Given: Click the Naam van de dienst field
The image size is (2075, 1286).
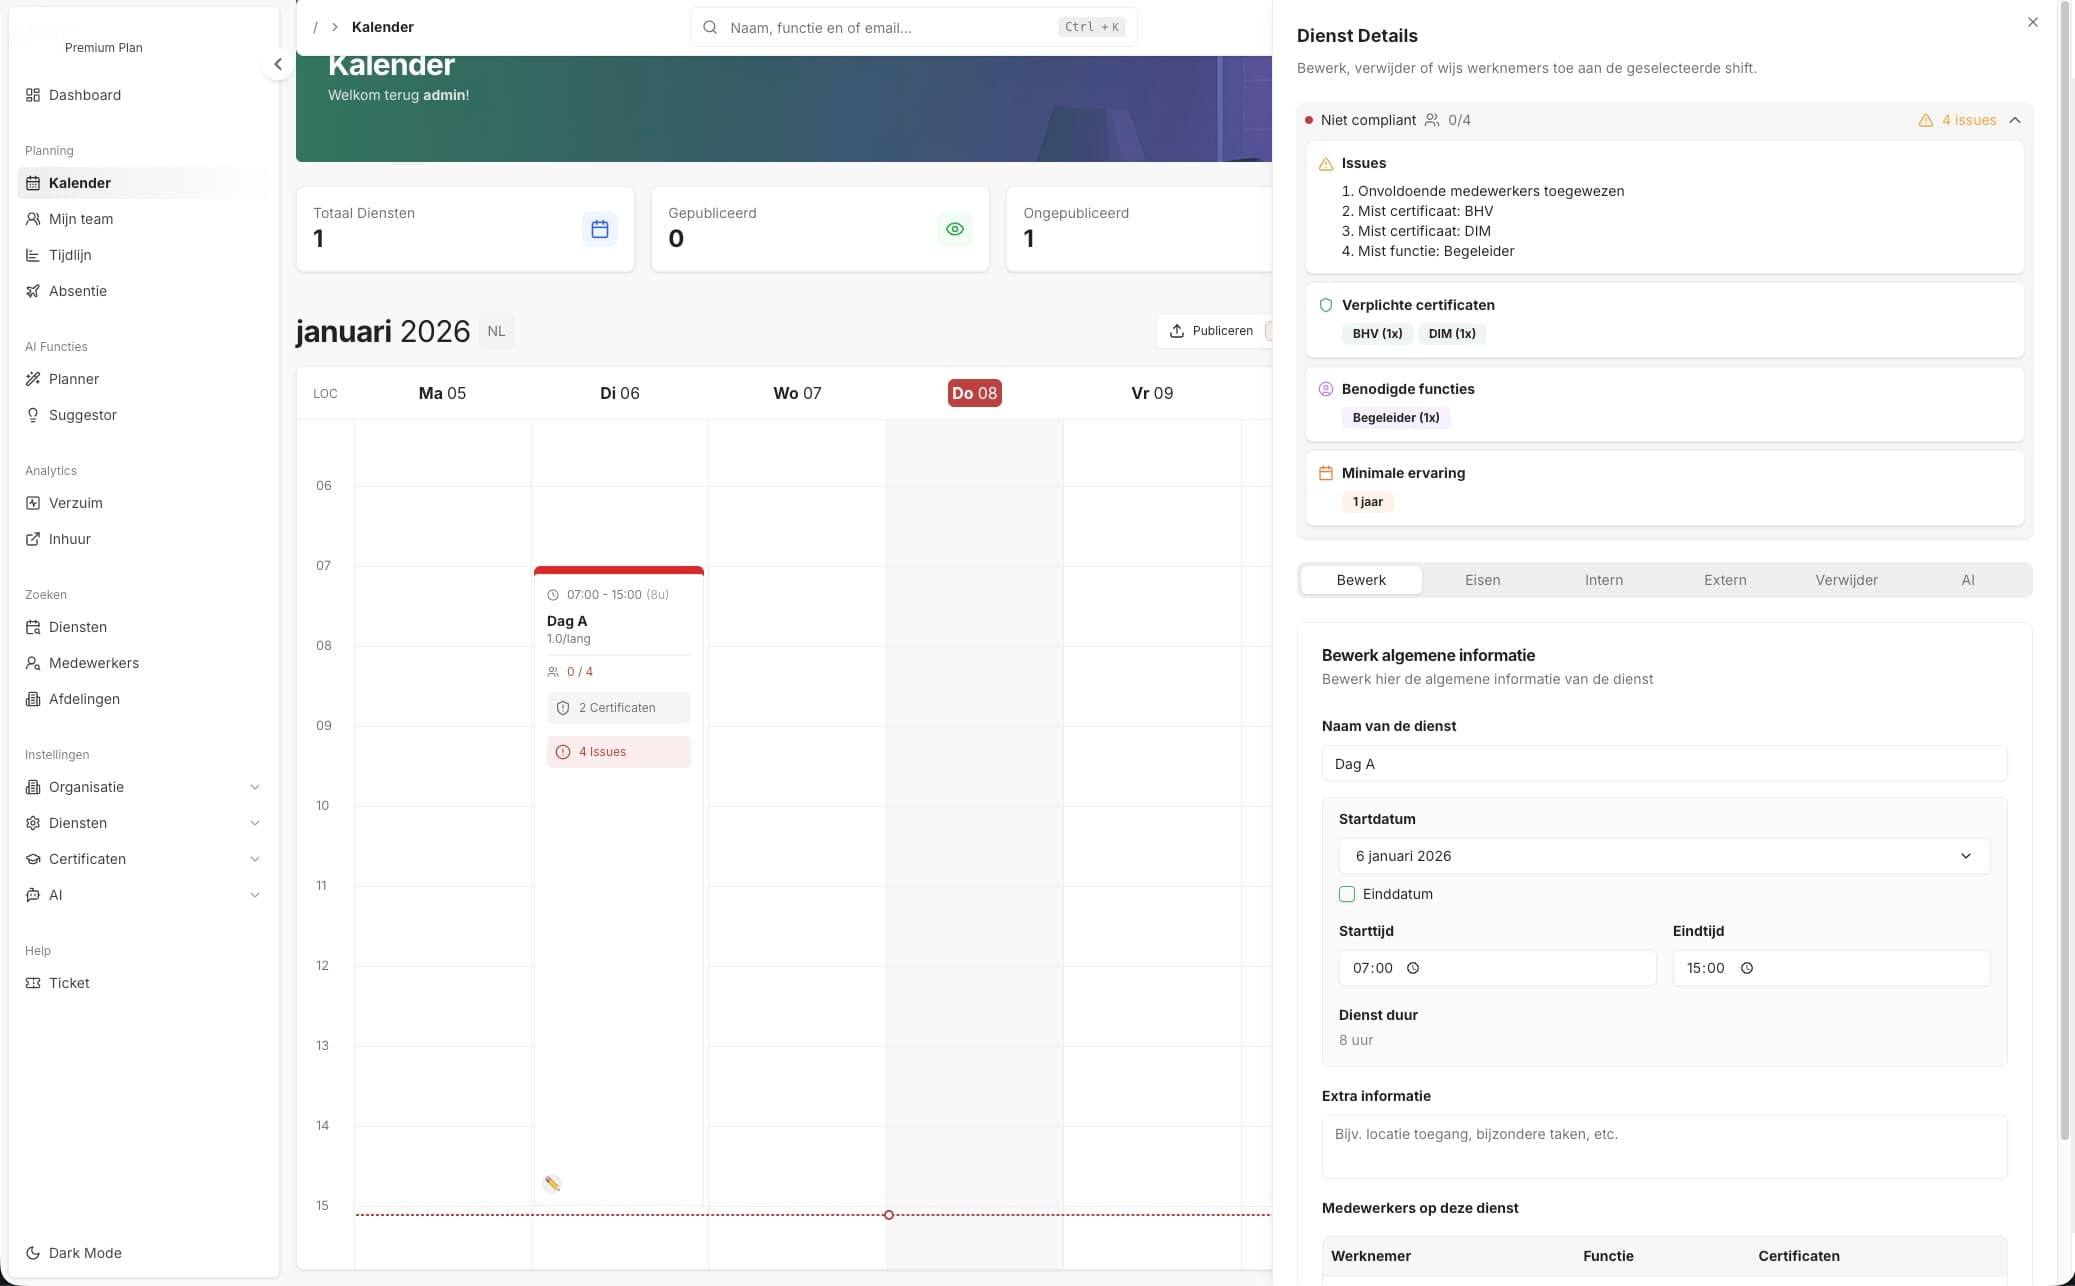Looking at the screenshot, I should [1663, 764].
